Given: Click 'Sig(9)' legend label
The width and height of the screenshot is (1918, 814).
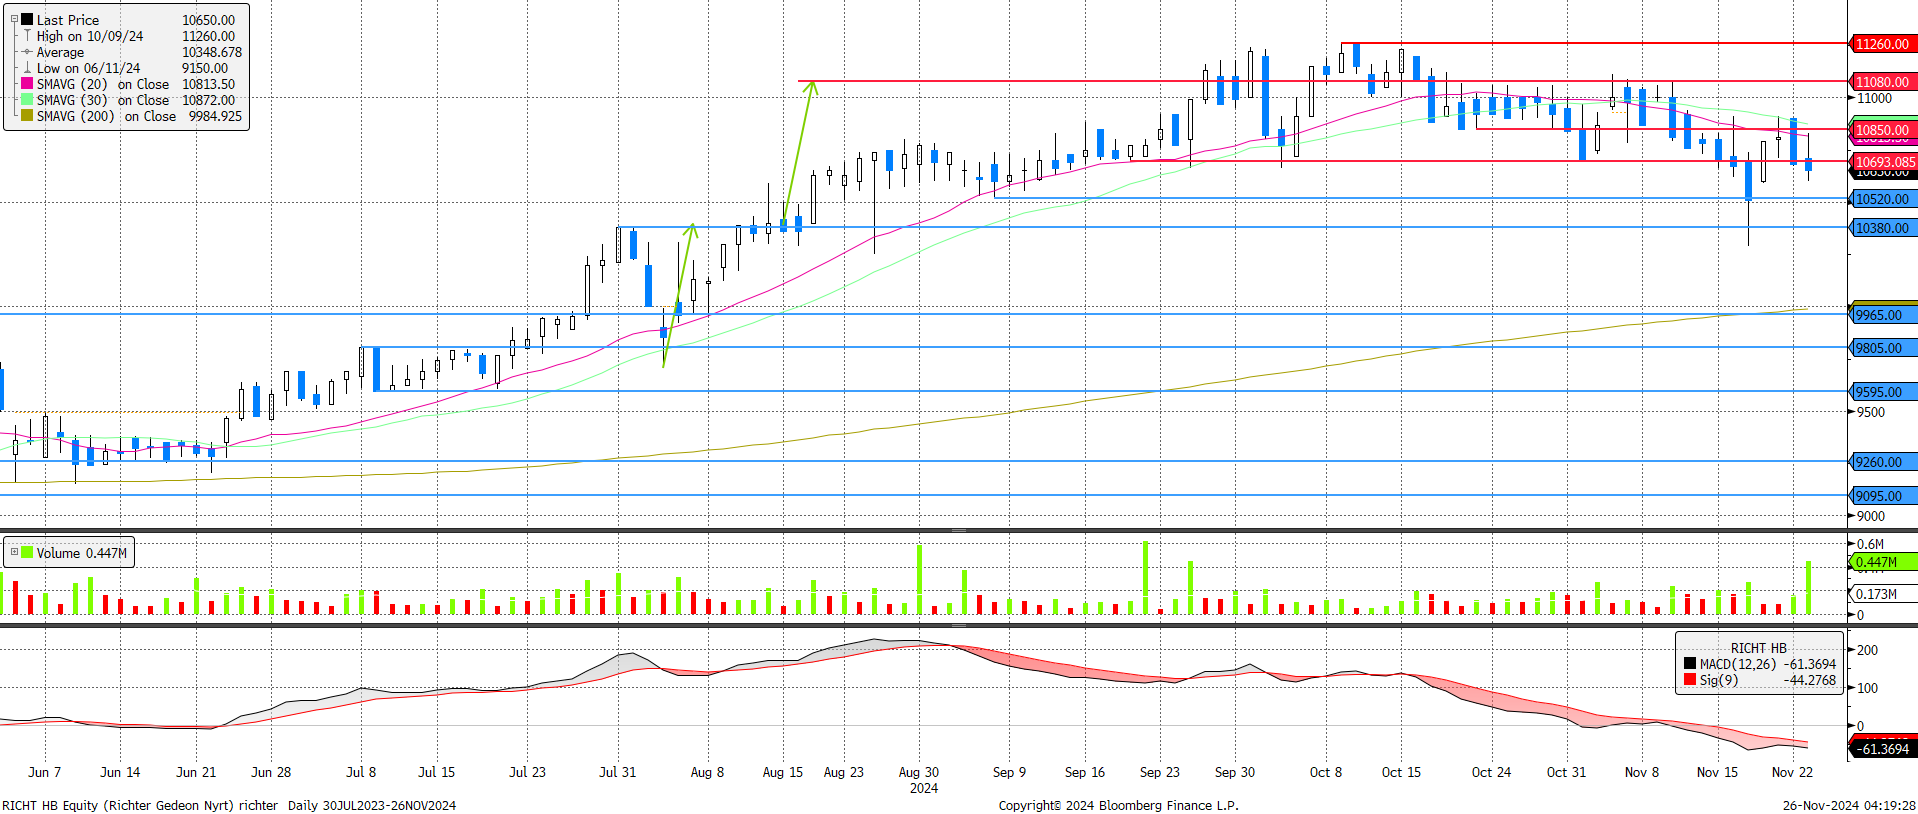Looking at the screenshot, I should point(1718,680).
